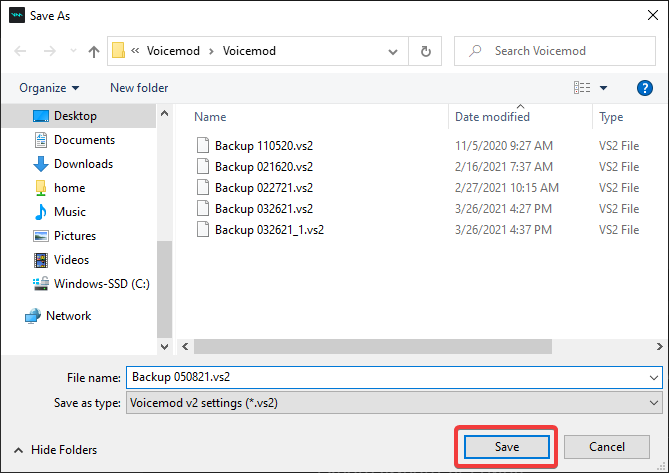Open the File name history dropdown
The image size is (669, 473).
[x=654, y=377]
